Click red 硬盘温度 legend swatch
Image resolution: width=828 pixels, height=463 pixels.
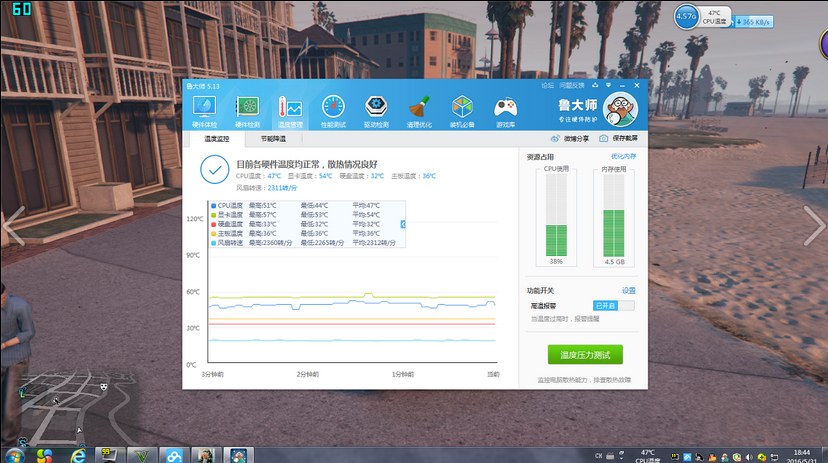point(213,224)
